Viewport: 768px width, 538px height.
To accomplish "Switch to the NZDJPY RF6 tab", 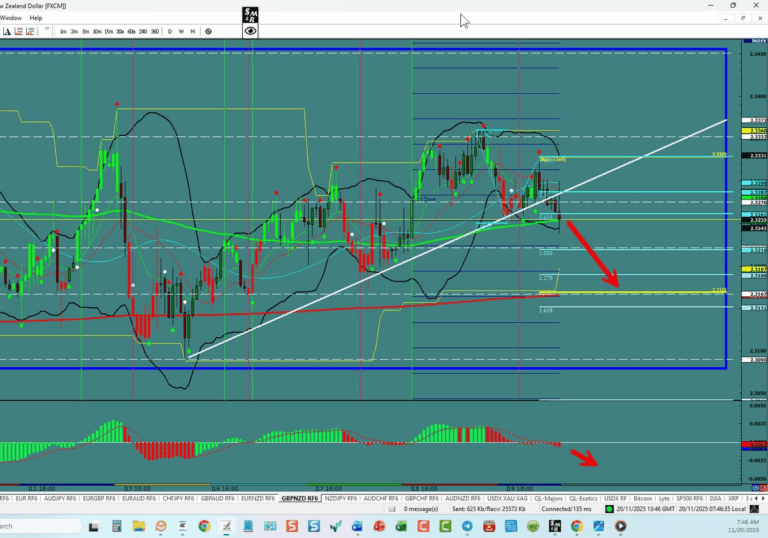I will pyautogui.click(x=341, y=498).
